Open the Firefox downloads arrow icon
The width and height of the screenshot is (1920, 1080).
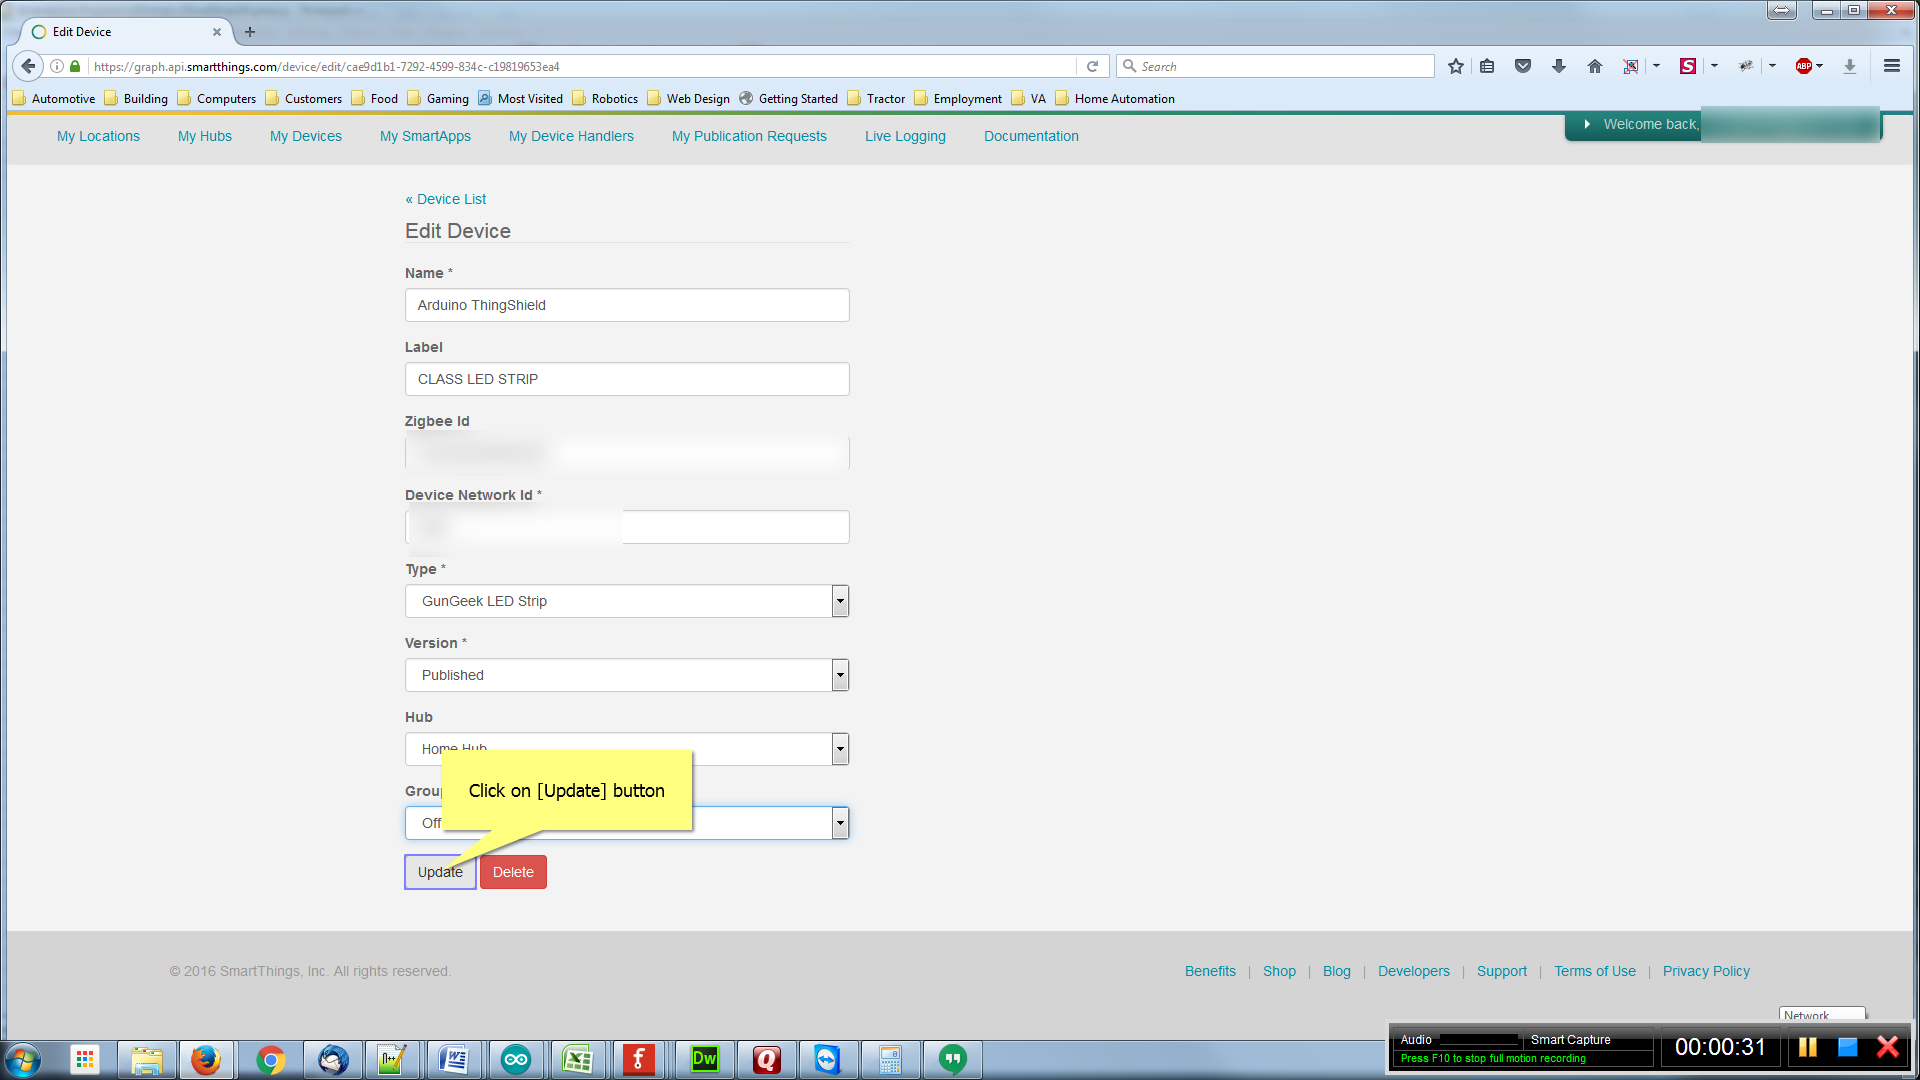pos(1558,66)
